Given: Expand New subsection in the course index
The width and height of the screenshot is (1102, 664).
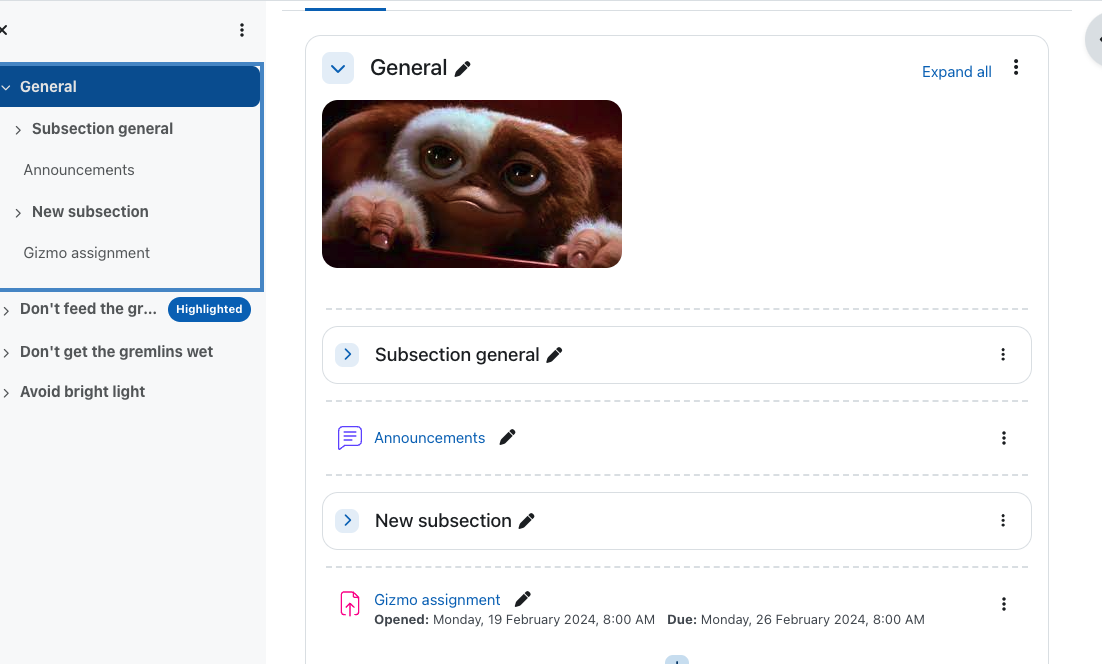Looking at the screenshot, I should click(x=18, y=213).
